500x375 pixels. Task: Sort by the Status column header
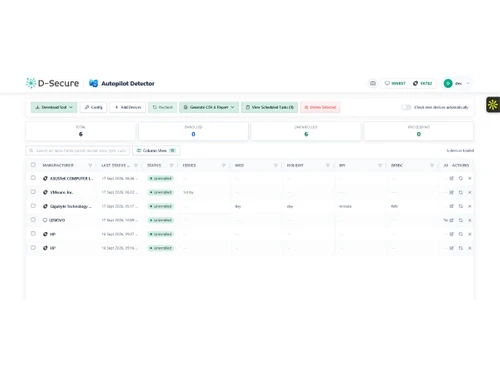[154, 165]
